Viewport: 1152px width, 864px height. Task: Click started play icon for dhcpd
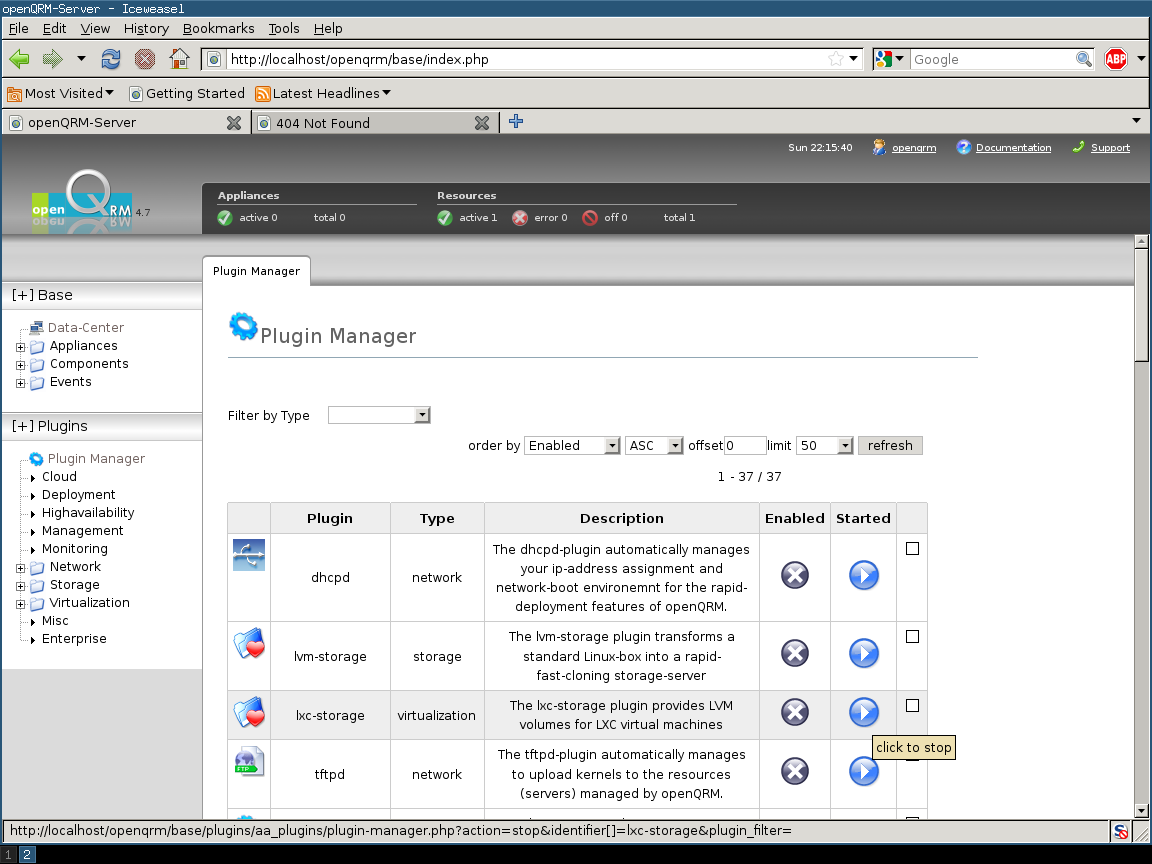864,575
